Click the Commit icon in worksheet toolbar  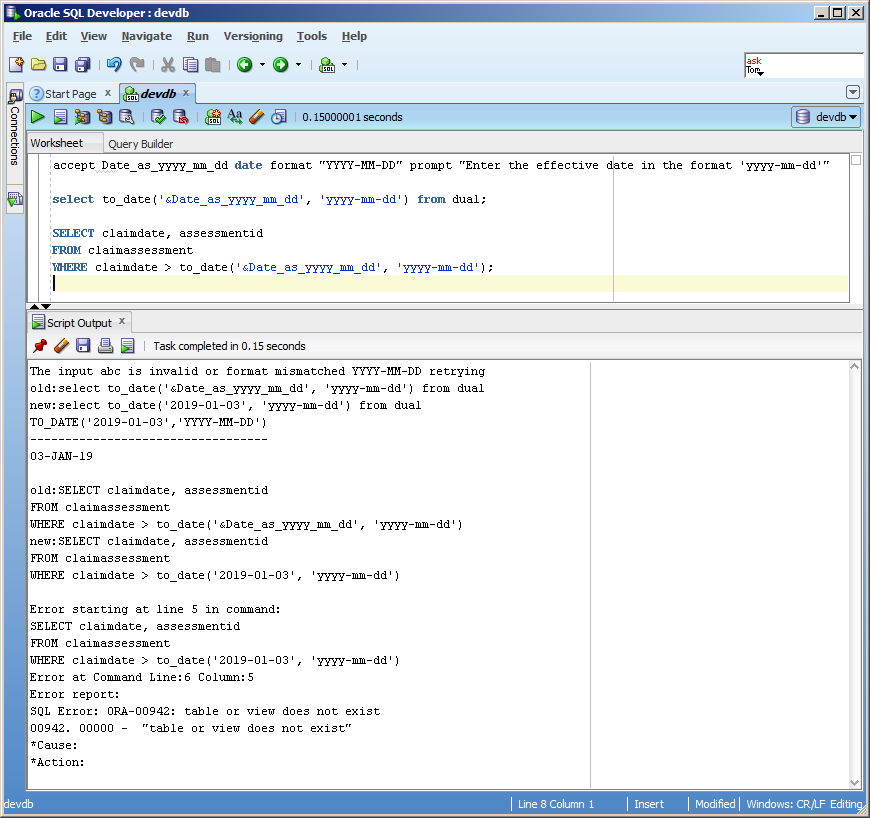pyautogui.click(x=158, y=117)
